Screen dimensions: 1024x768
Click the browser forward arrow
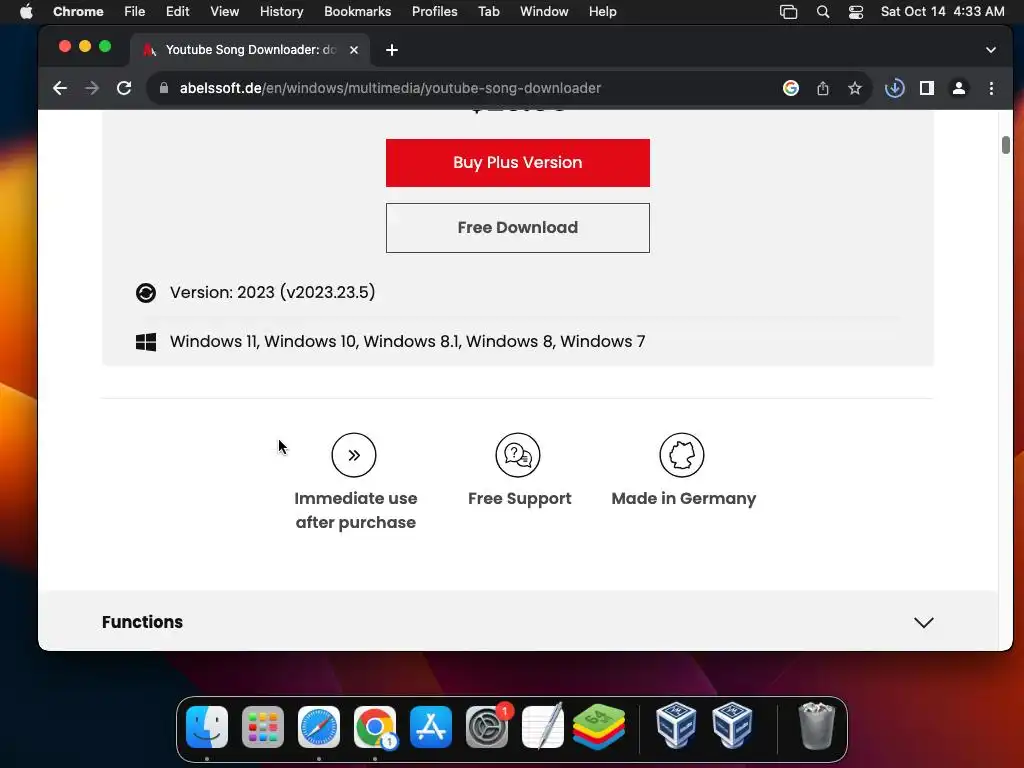92,88
